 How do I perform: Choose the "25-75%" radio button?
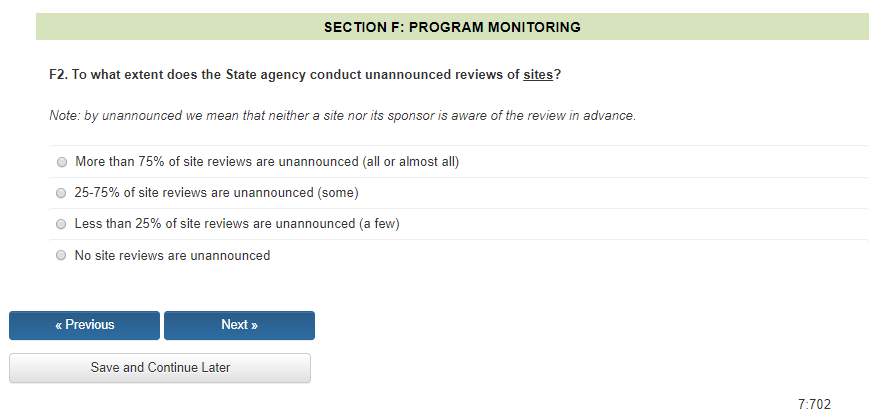click(63, 193)
